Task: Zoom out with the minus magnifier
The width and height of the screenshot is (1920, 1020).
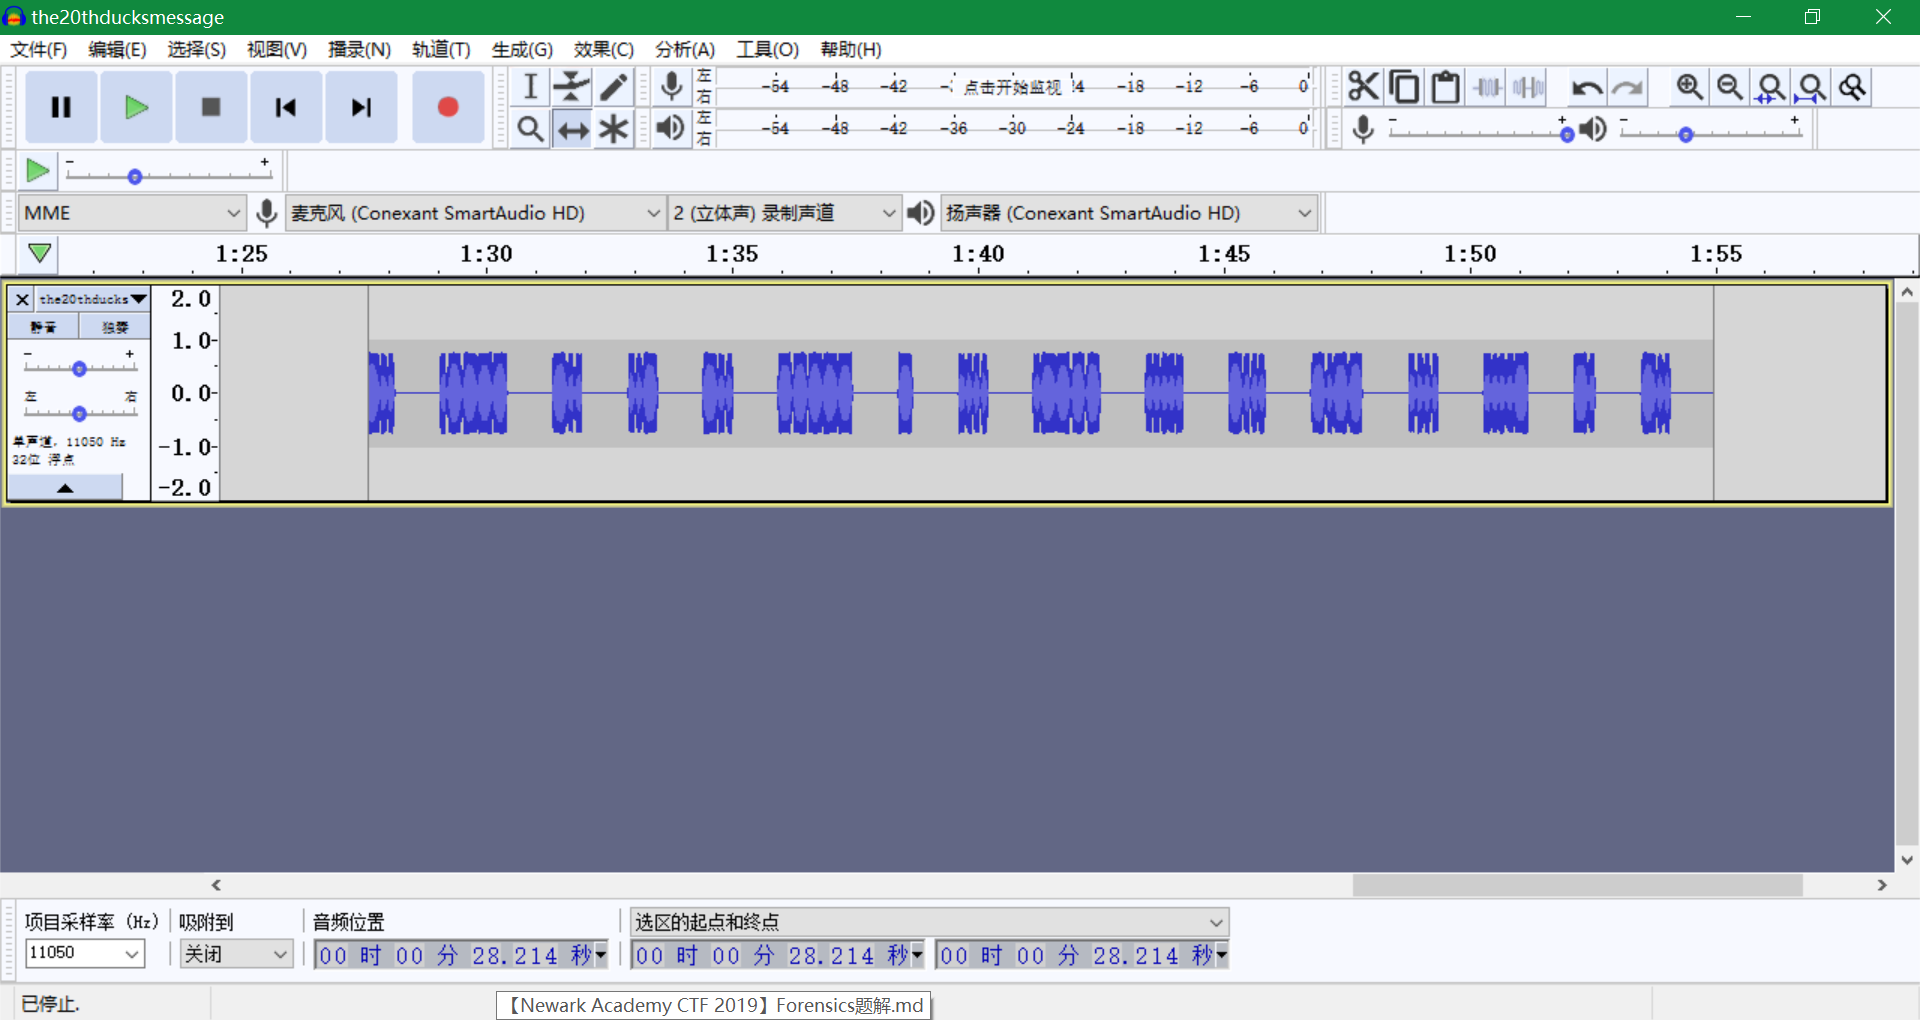Action: pyautogui.click(x=1730, y=88)
